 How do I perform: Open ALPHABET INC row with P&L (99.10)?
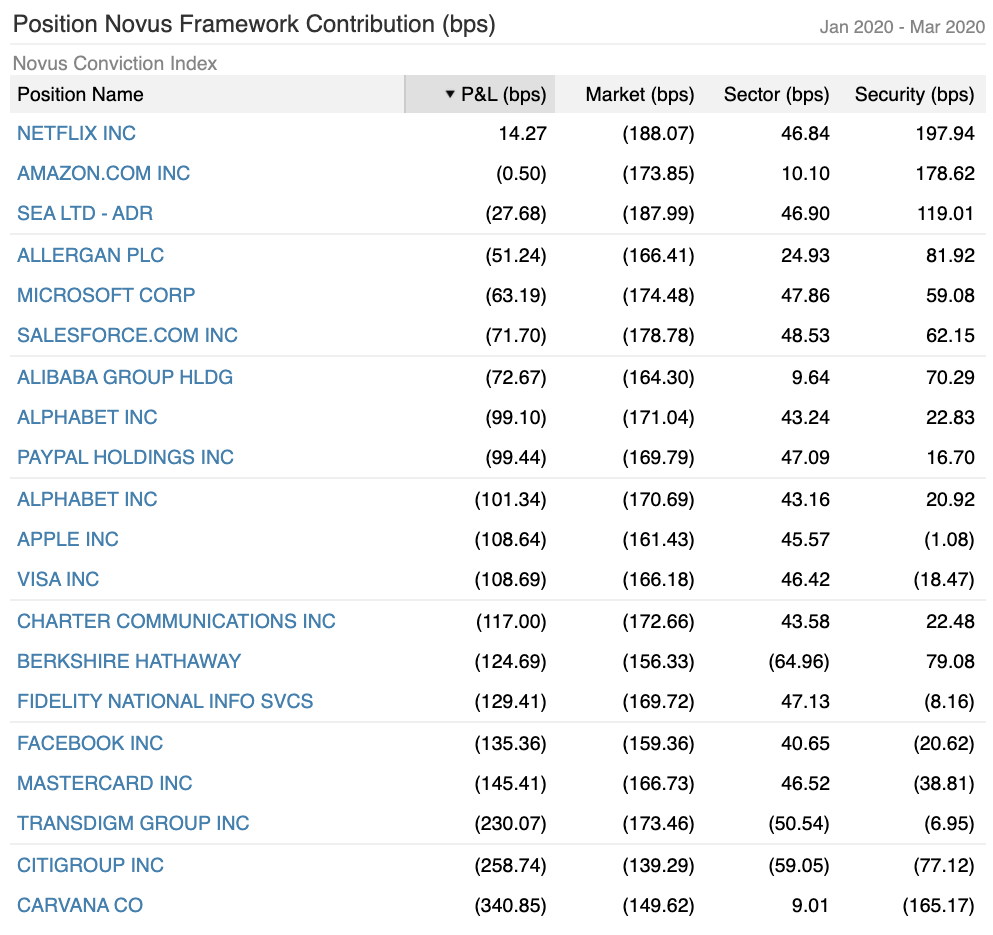(x=87, y=417)
